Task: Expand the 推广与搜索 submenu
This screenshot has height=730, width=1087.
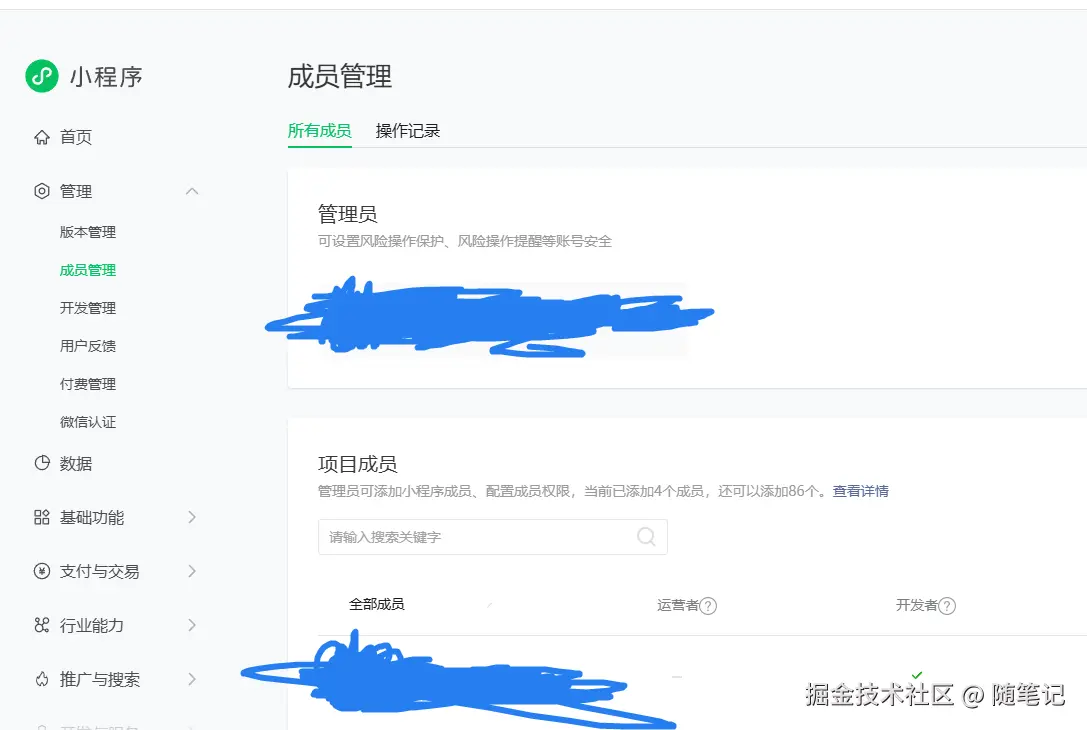Action: (x=191, y=679)
